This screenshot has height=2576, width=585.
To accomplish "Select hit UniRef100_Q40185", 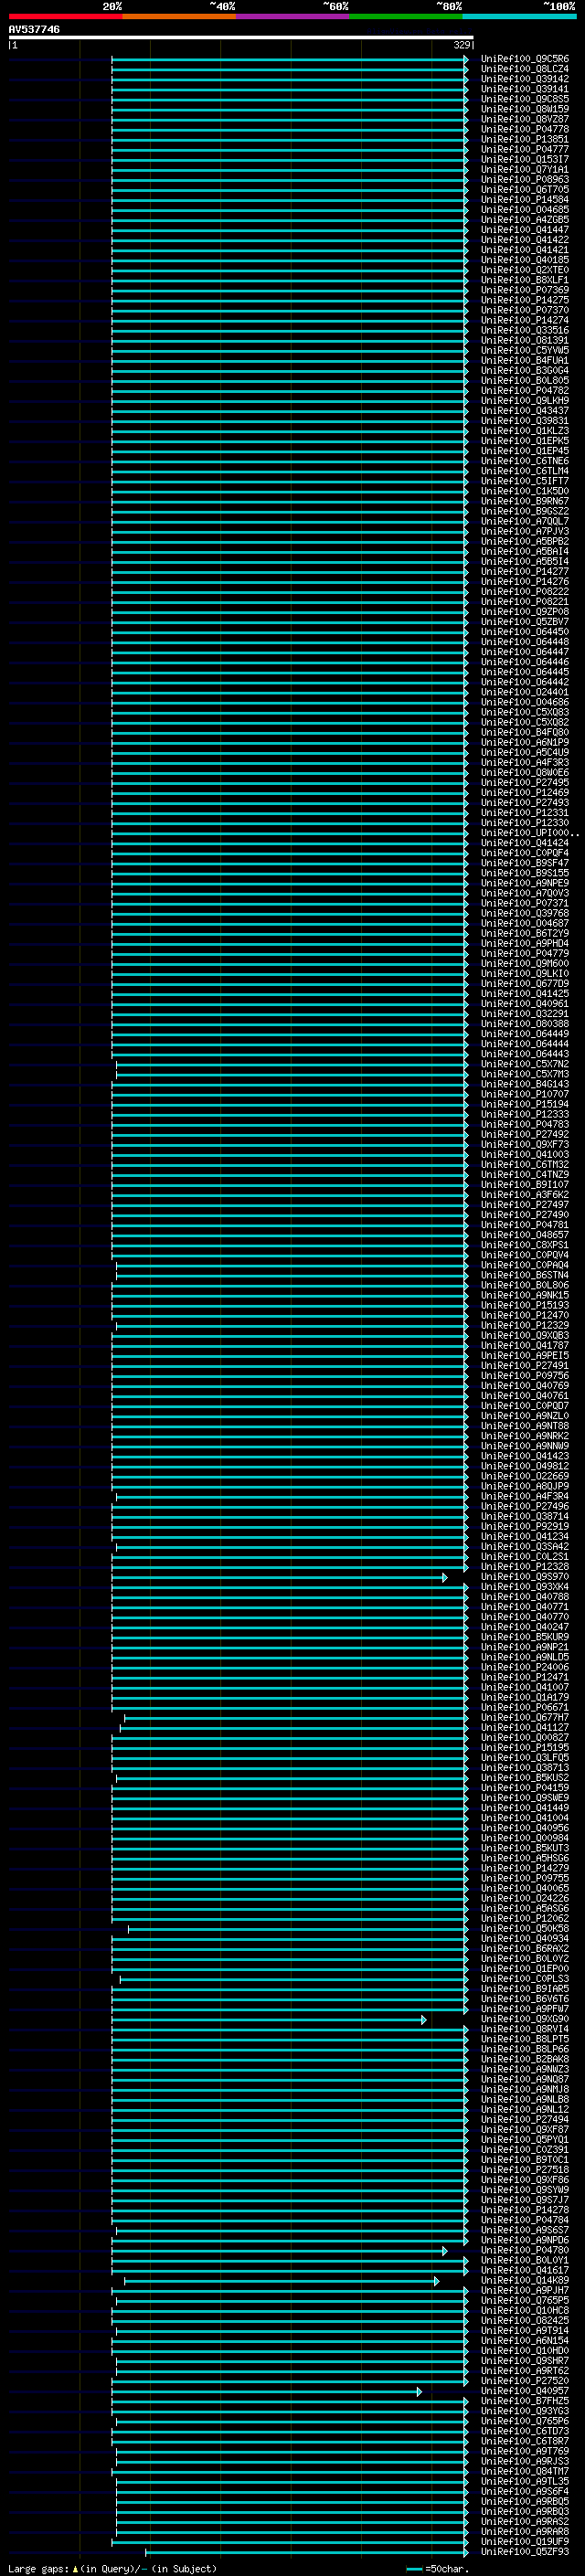I will pos(524,260).
